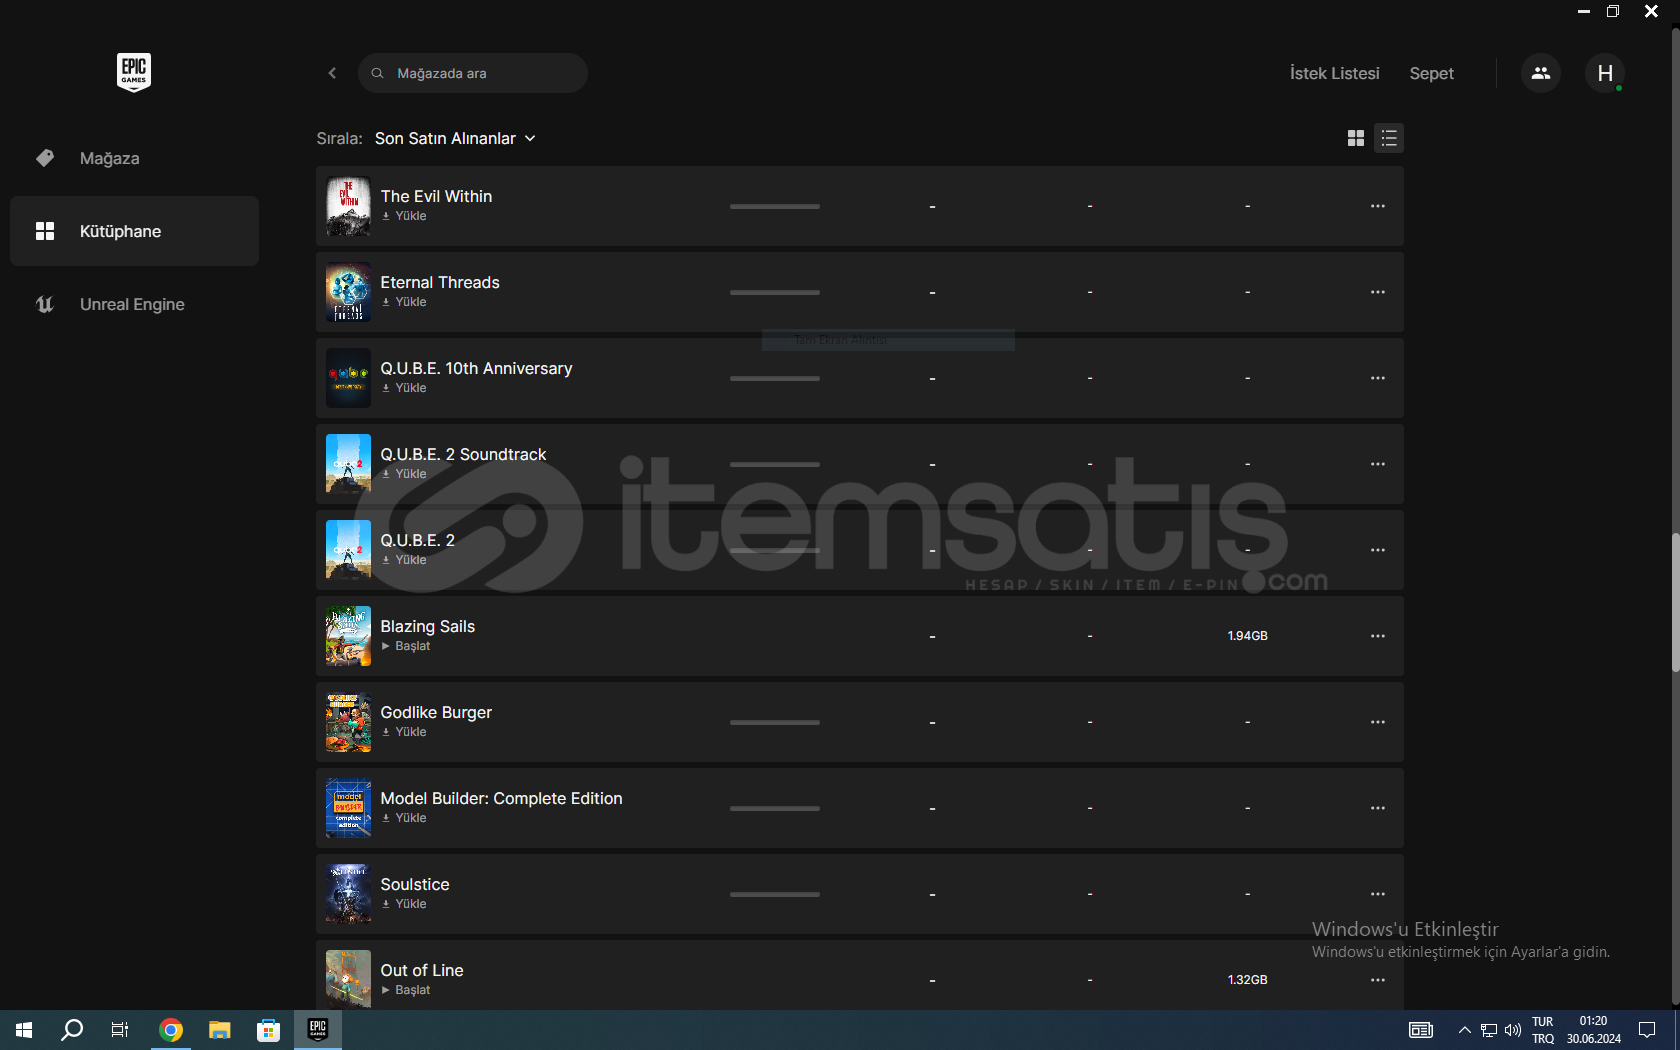Open Task View in taskbar

tap(120, 1030)
